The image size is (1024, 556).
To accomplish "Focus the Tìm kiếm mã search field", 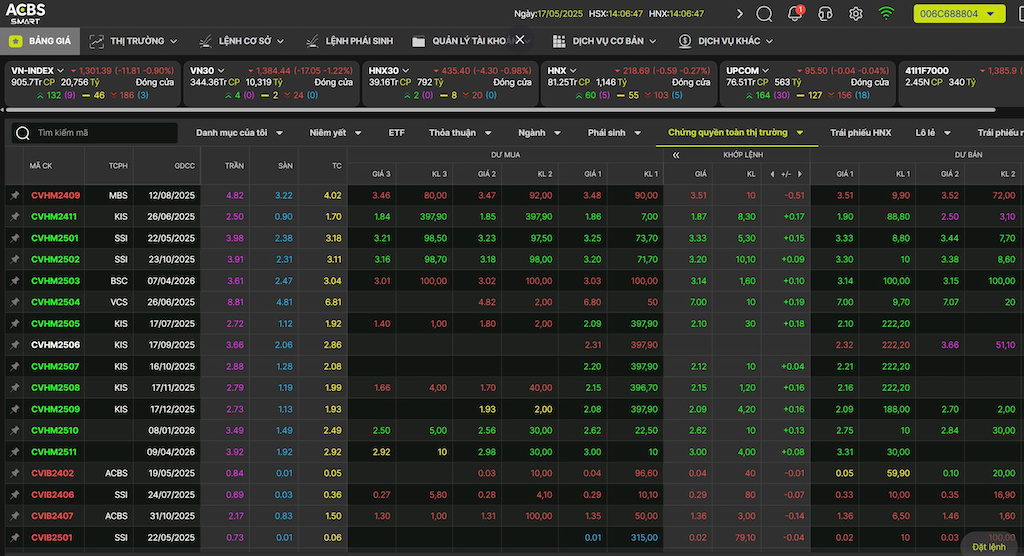I will click(x=95, y=133).
